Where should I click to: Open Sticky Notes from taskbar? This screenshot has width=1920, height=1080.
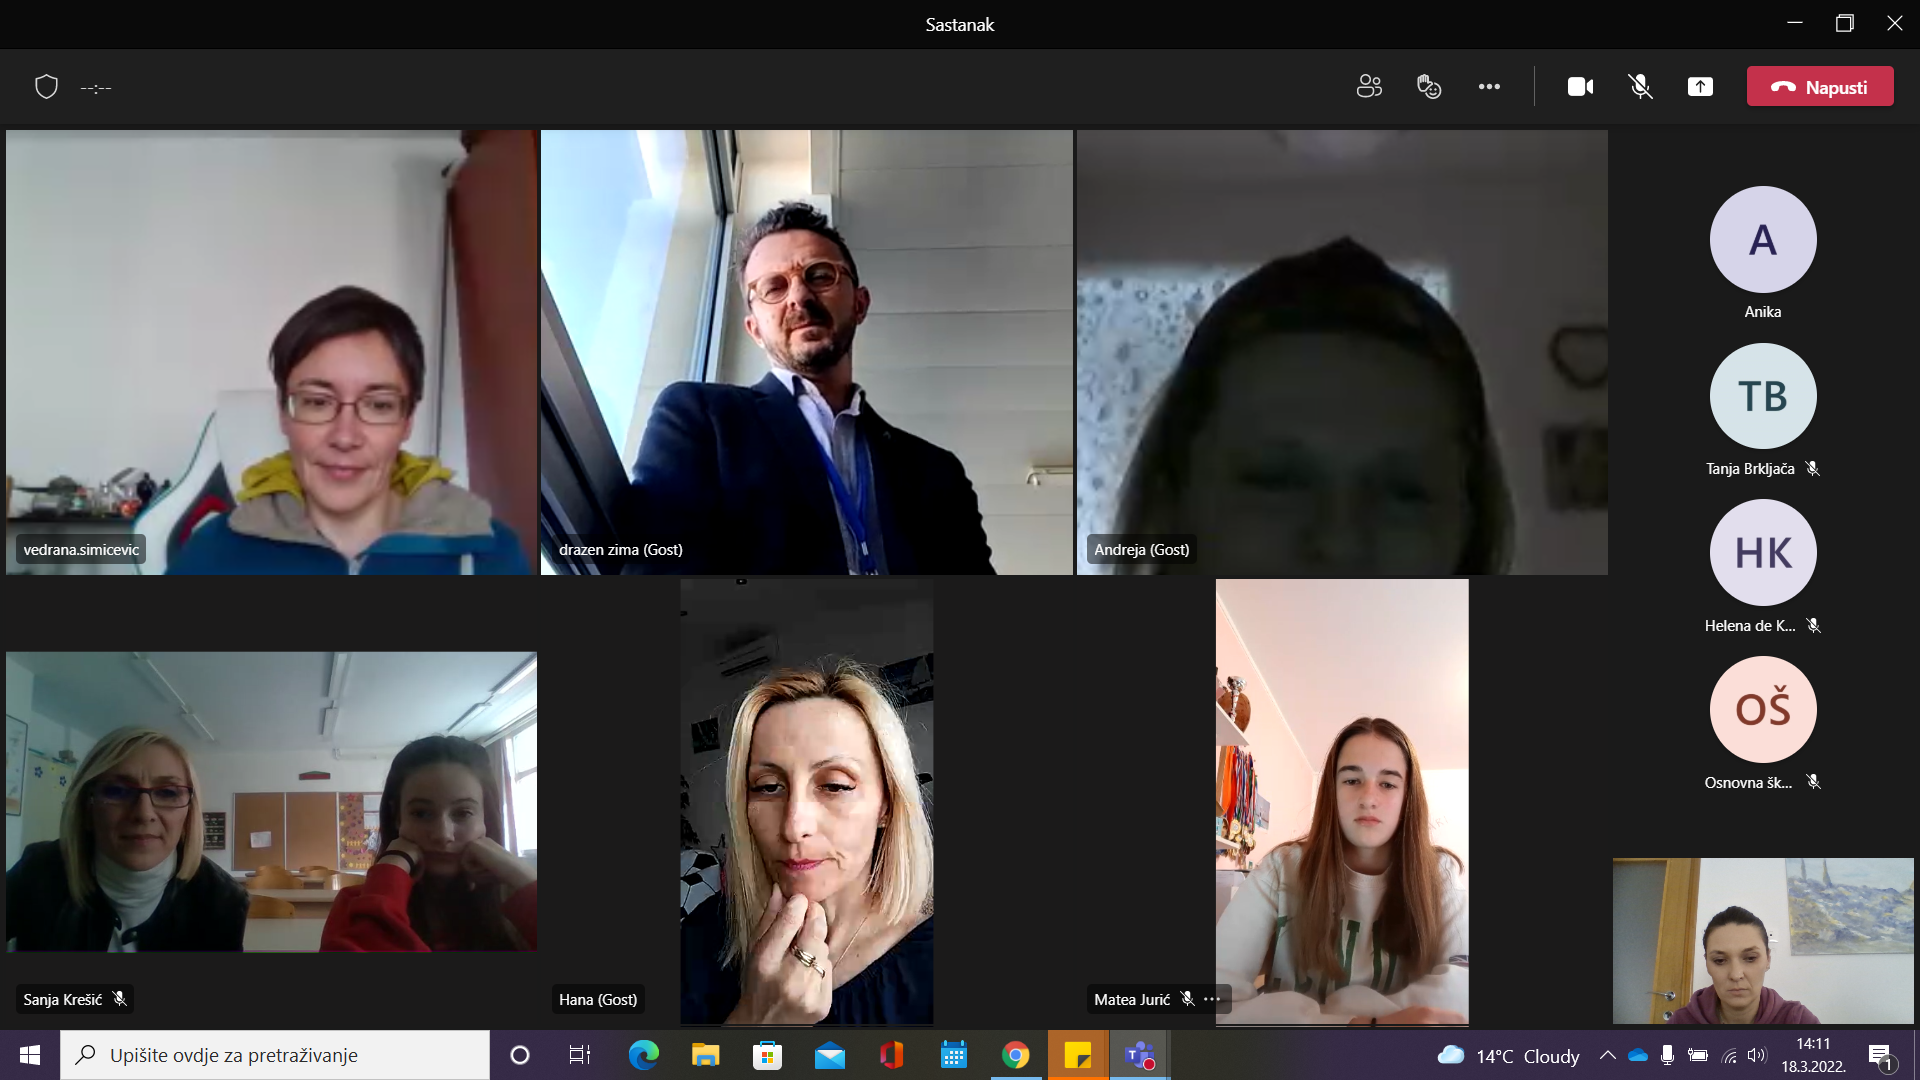pos(1078,1055)
